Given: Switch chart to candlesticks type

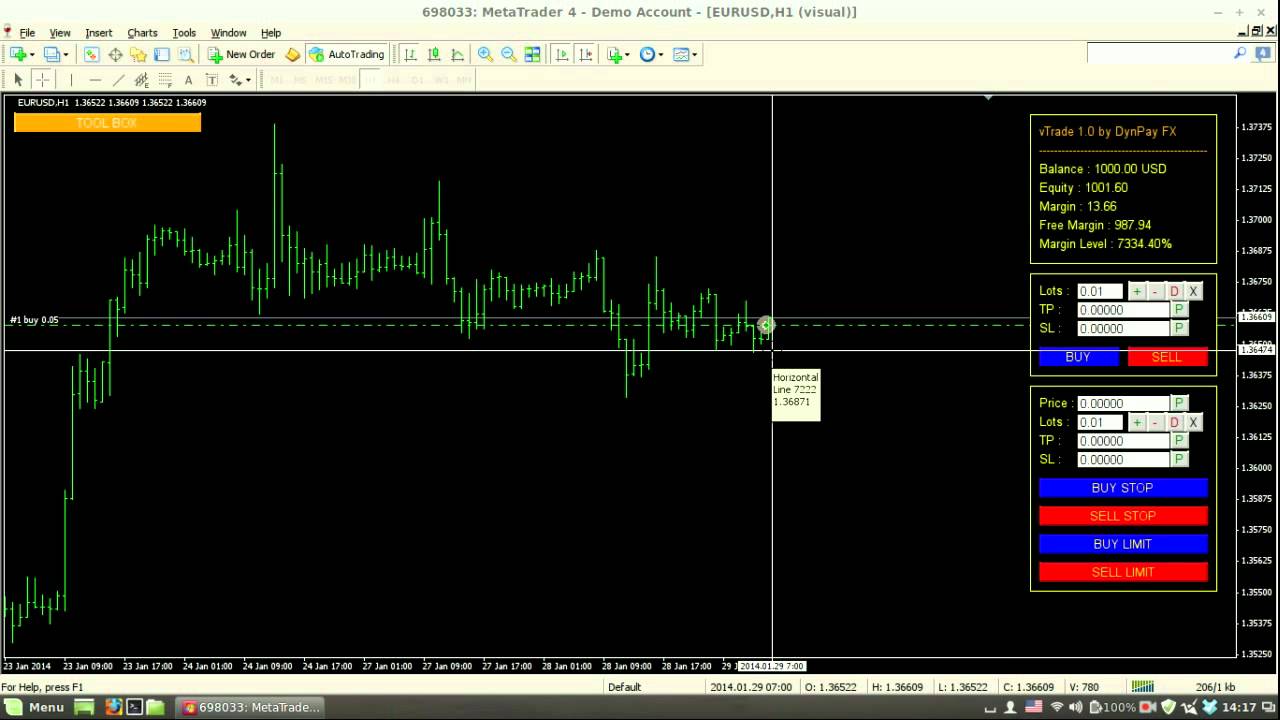Looking at the screenshot, I should point(434,54).
